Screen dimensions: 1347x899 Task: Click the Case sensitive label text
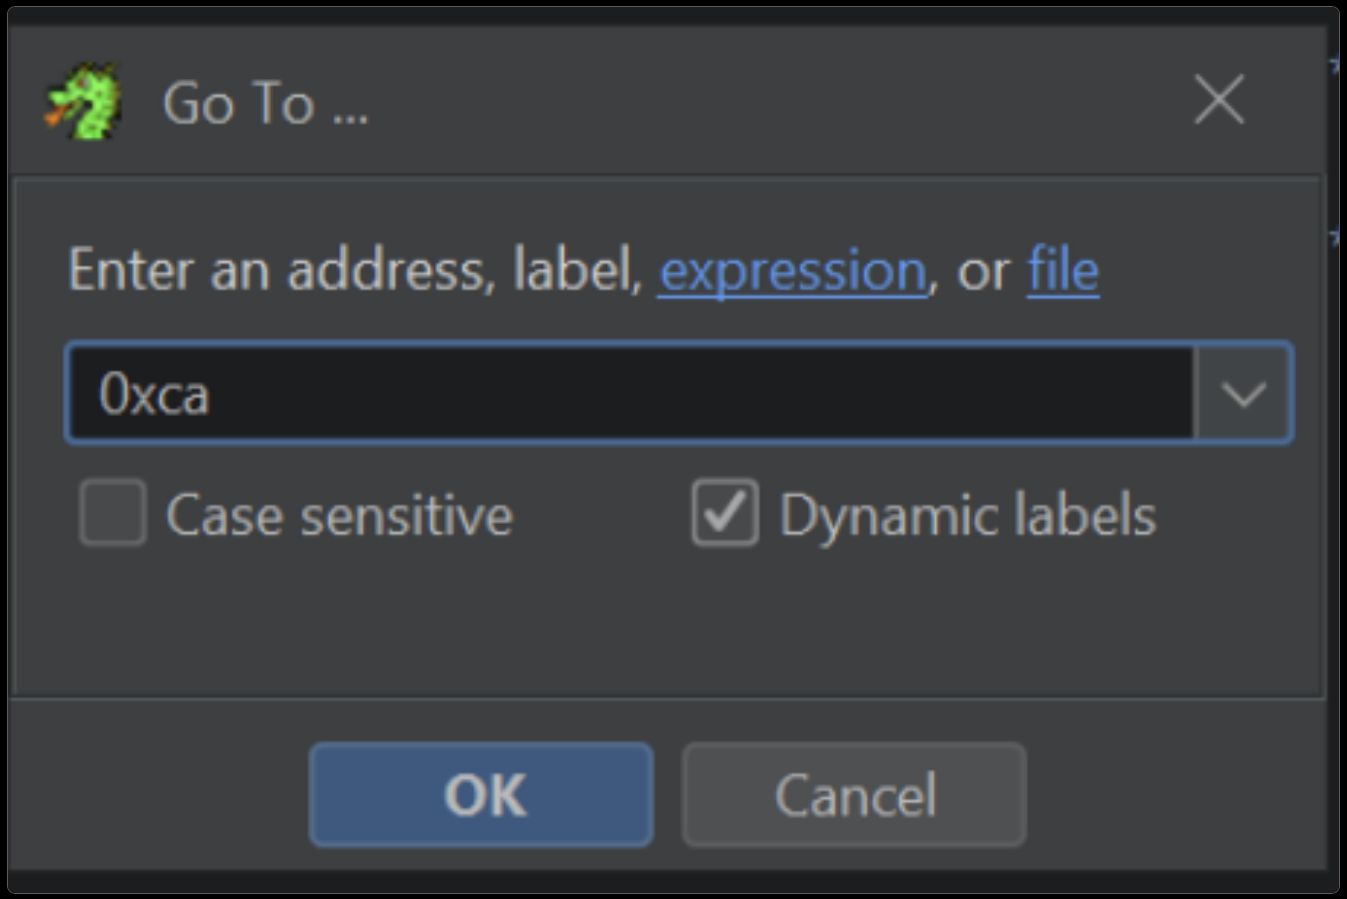[339, 515]
